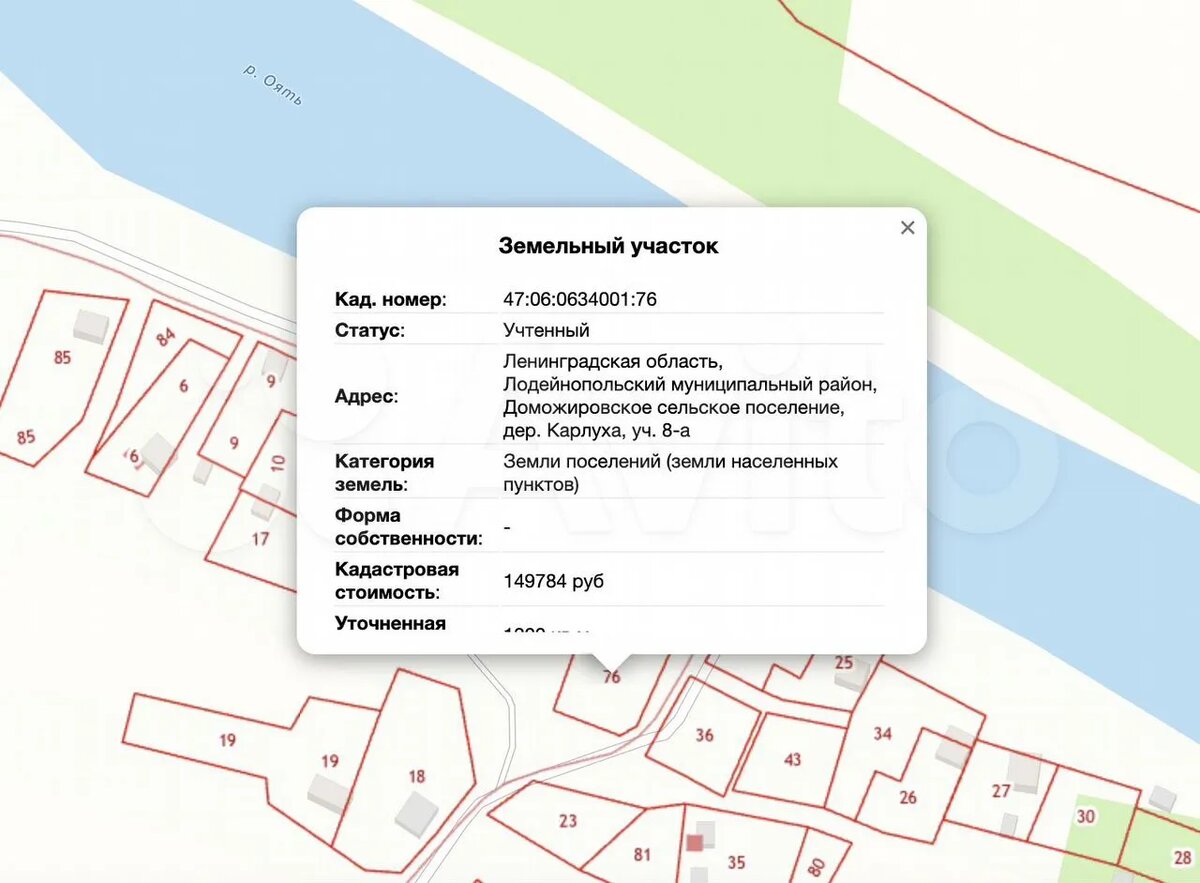This screenshot has height=883, width=1200.
Task: Click the river label р. Оять
Action: click(272, 84)
